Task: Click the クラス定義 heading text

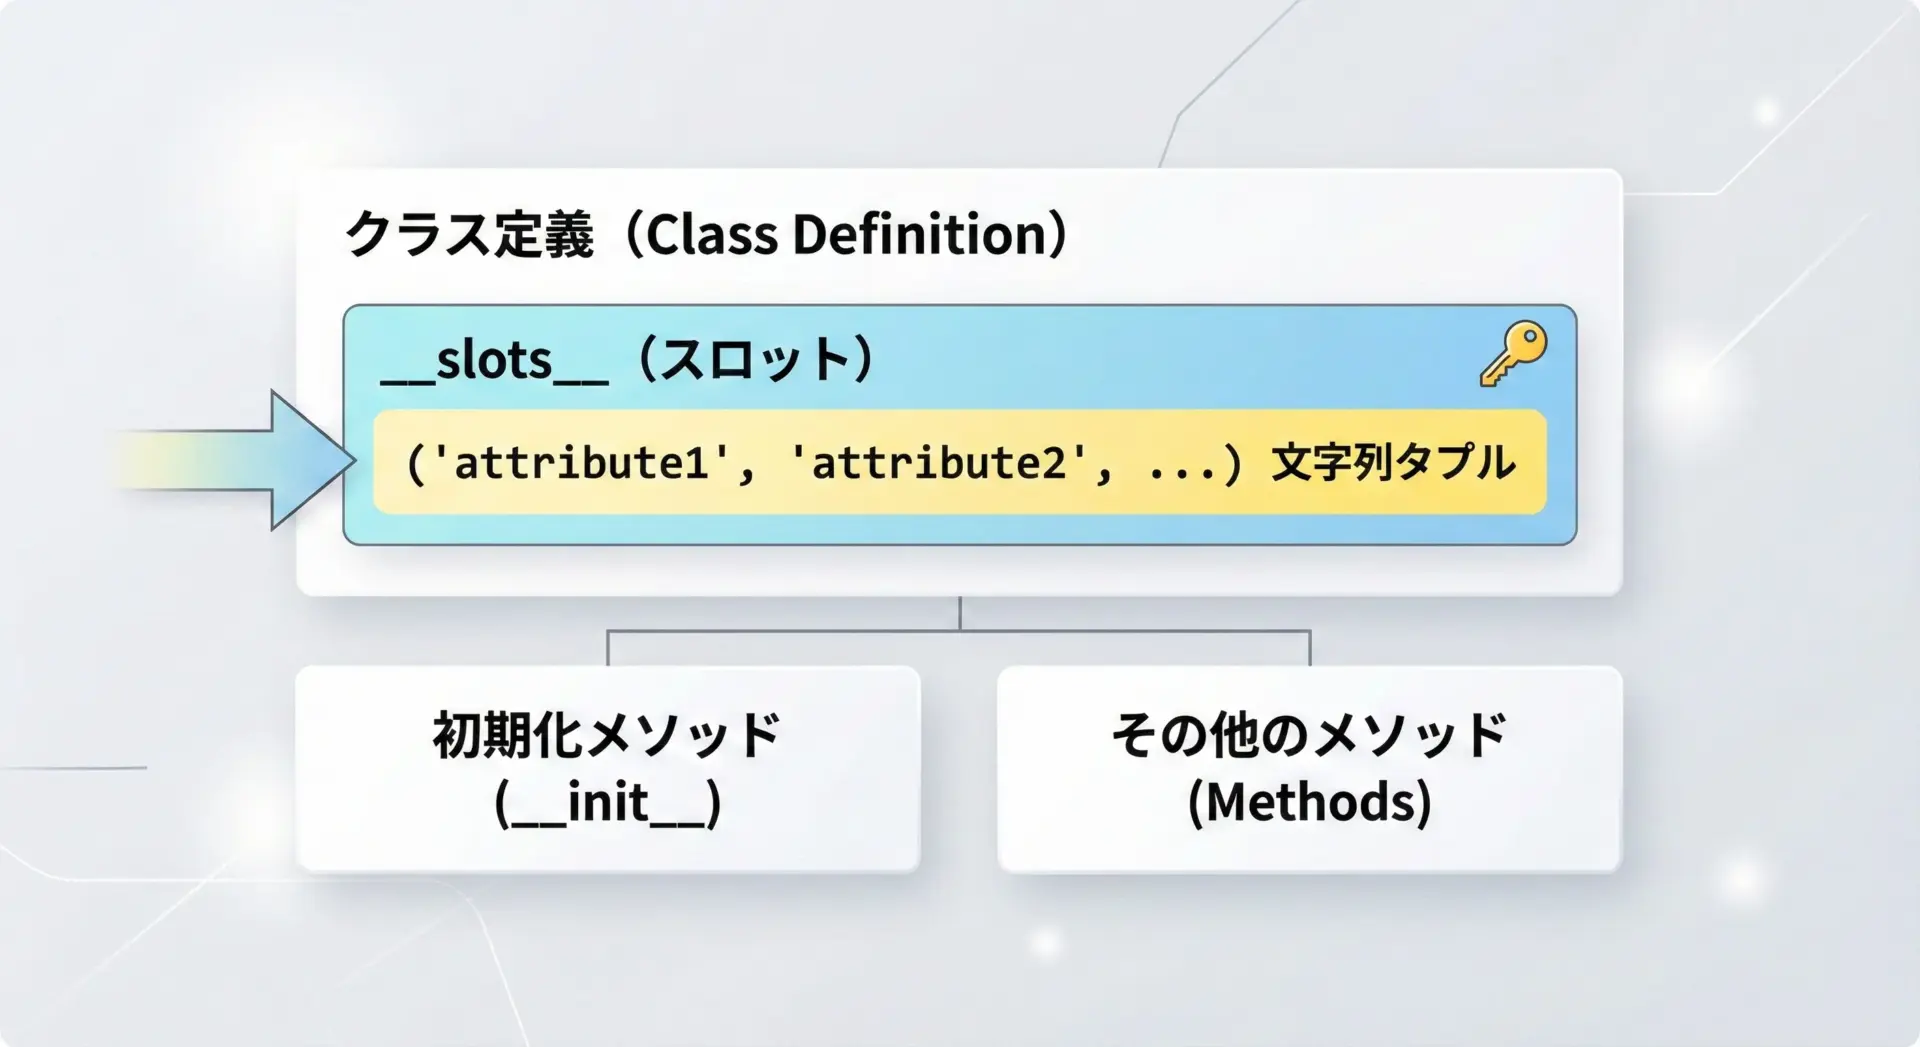Action: coord(469,235)
